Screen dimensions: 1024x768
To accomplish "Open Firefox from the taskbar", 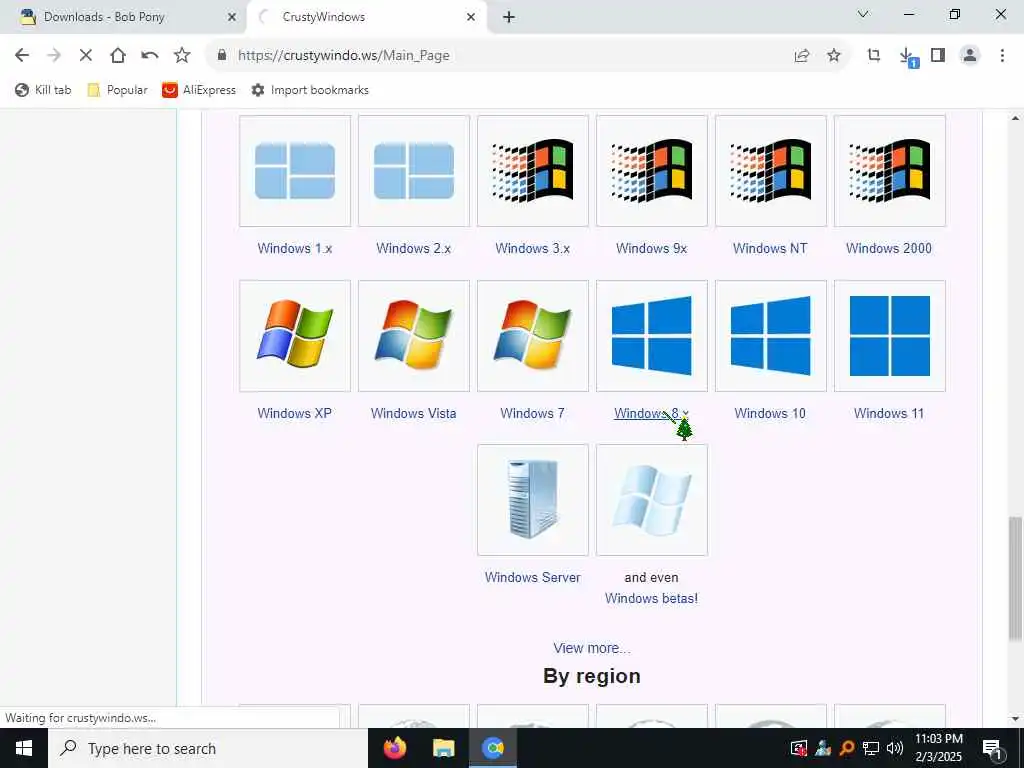I will click(394, 748).
